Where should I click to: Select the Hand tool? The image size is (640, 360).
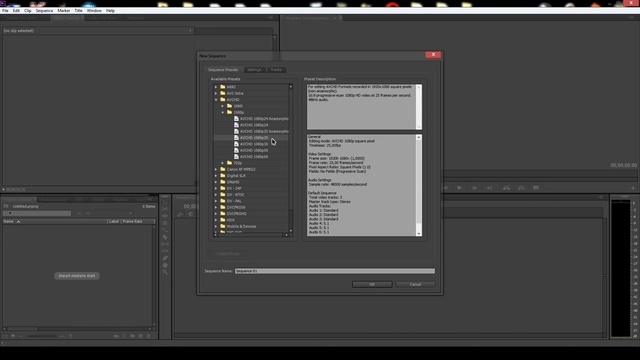click(x=165, y=265)
